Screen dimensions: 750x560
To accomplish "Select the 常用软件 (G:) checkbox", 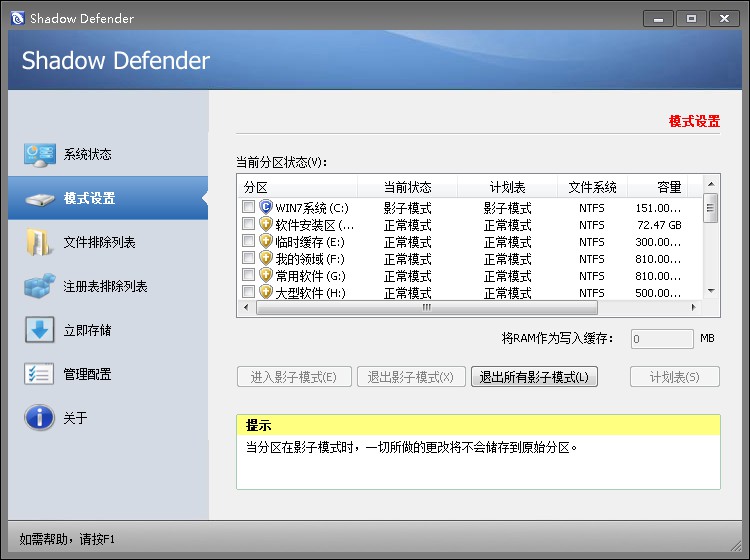I will (x=248, y=276).
